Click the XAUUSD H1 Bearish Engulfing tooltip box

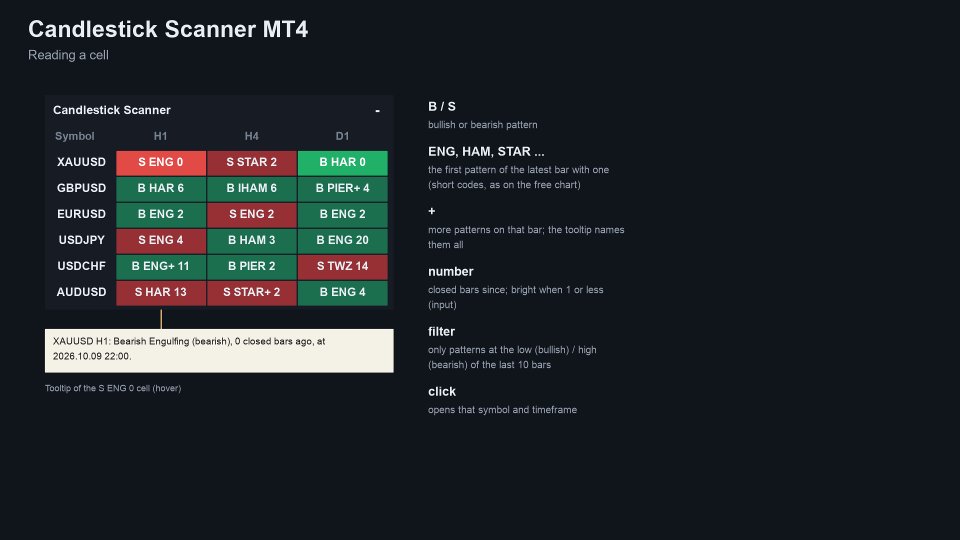click(x=219, y=351)
